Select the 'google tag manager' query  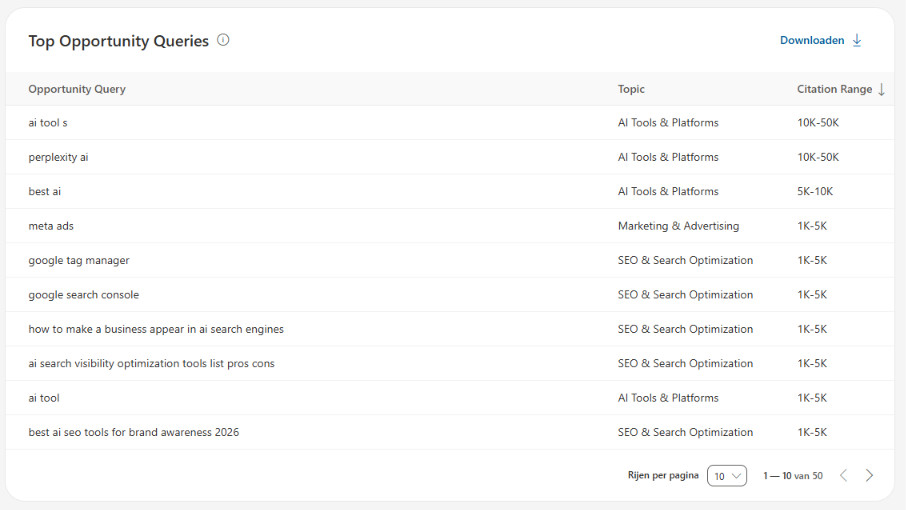pos(79,260)
